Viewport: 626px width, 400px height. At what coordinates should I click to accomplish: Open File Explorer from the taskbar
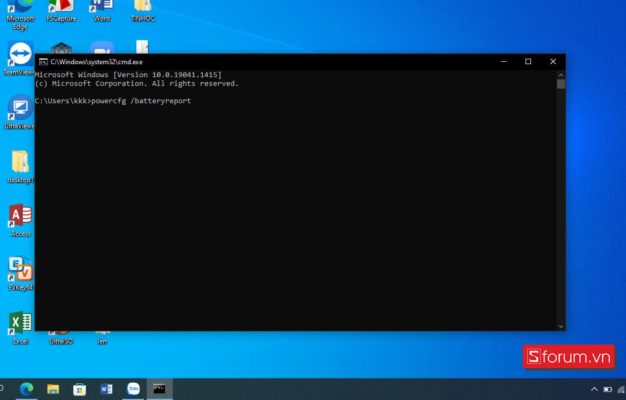[x=54, y=388]
